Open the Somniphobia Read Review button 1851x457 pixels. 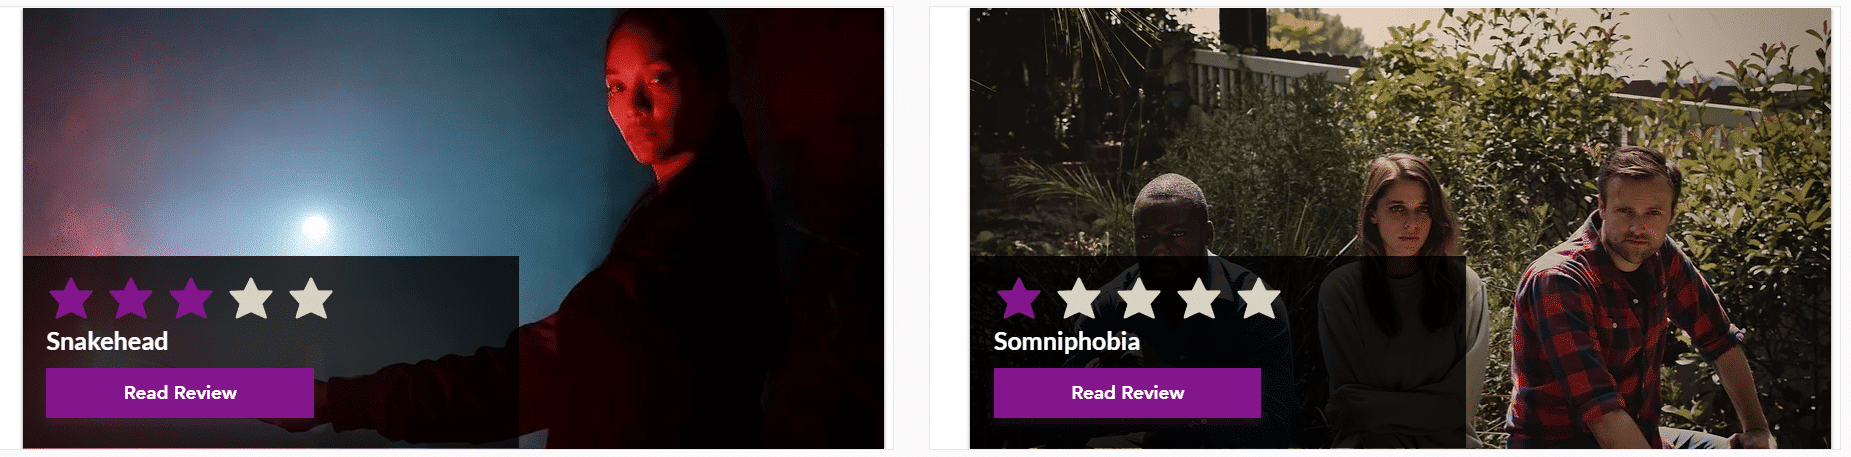pyautogui.click(x=1127, y=393)
